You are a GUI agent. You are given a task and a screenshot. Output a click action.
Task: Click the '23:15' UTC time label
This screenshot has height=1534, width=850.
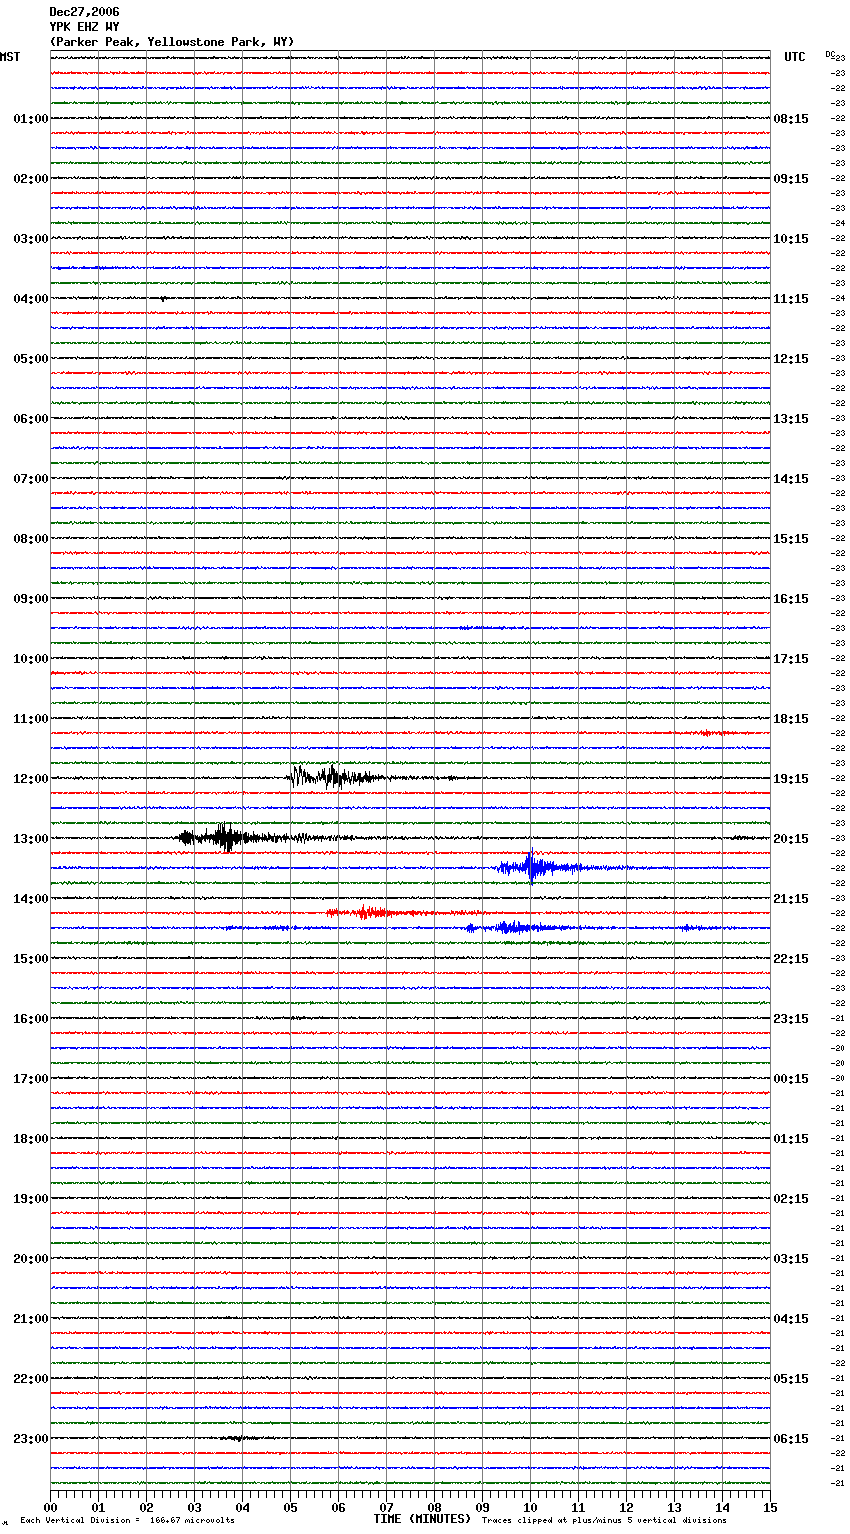[791, 1019]
